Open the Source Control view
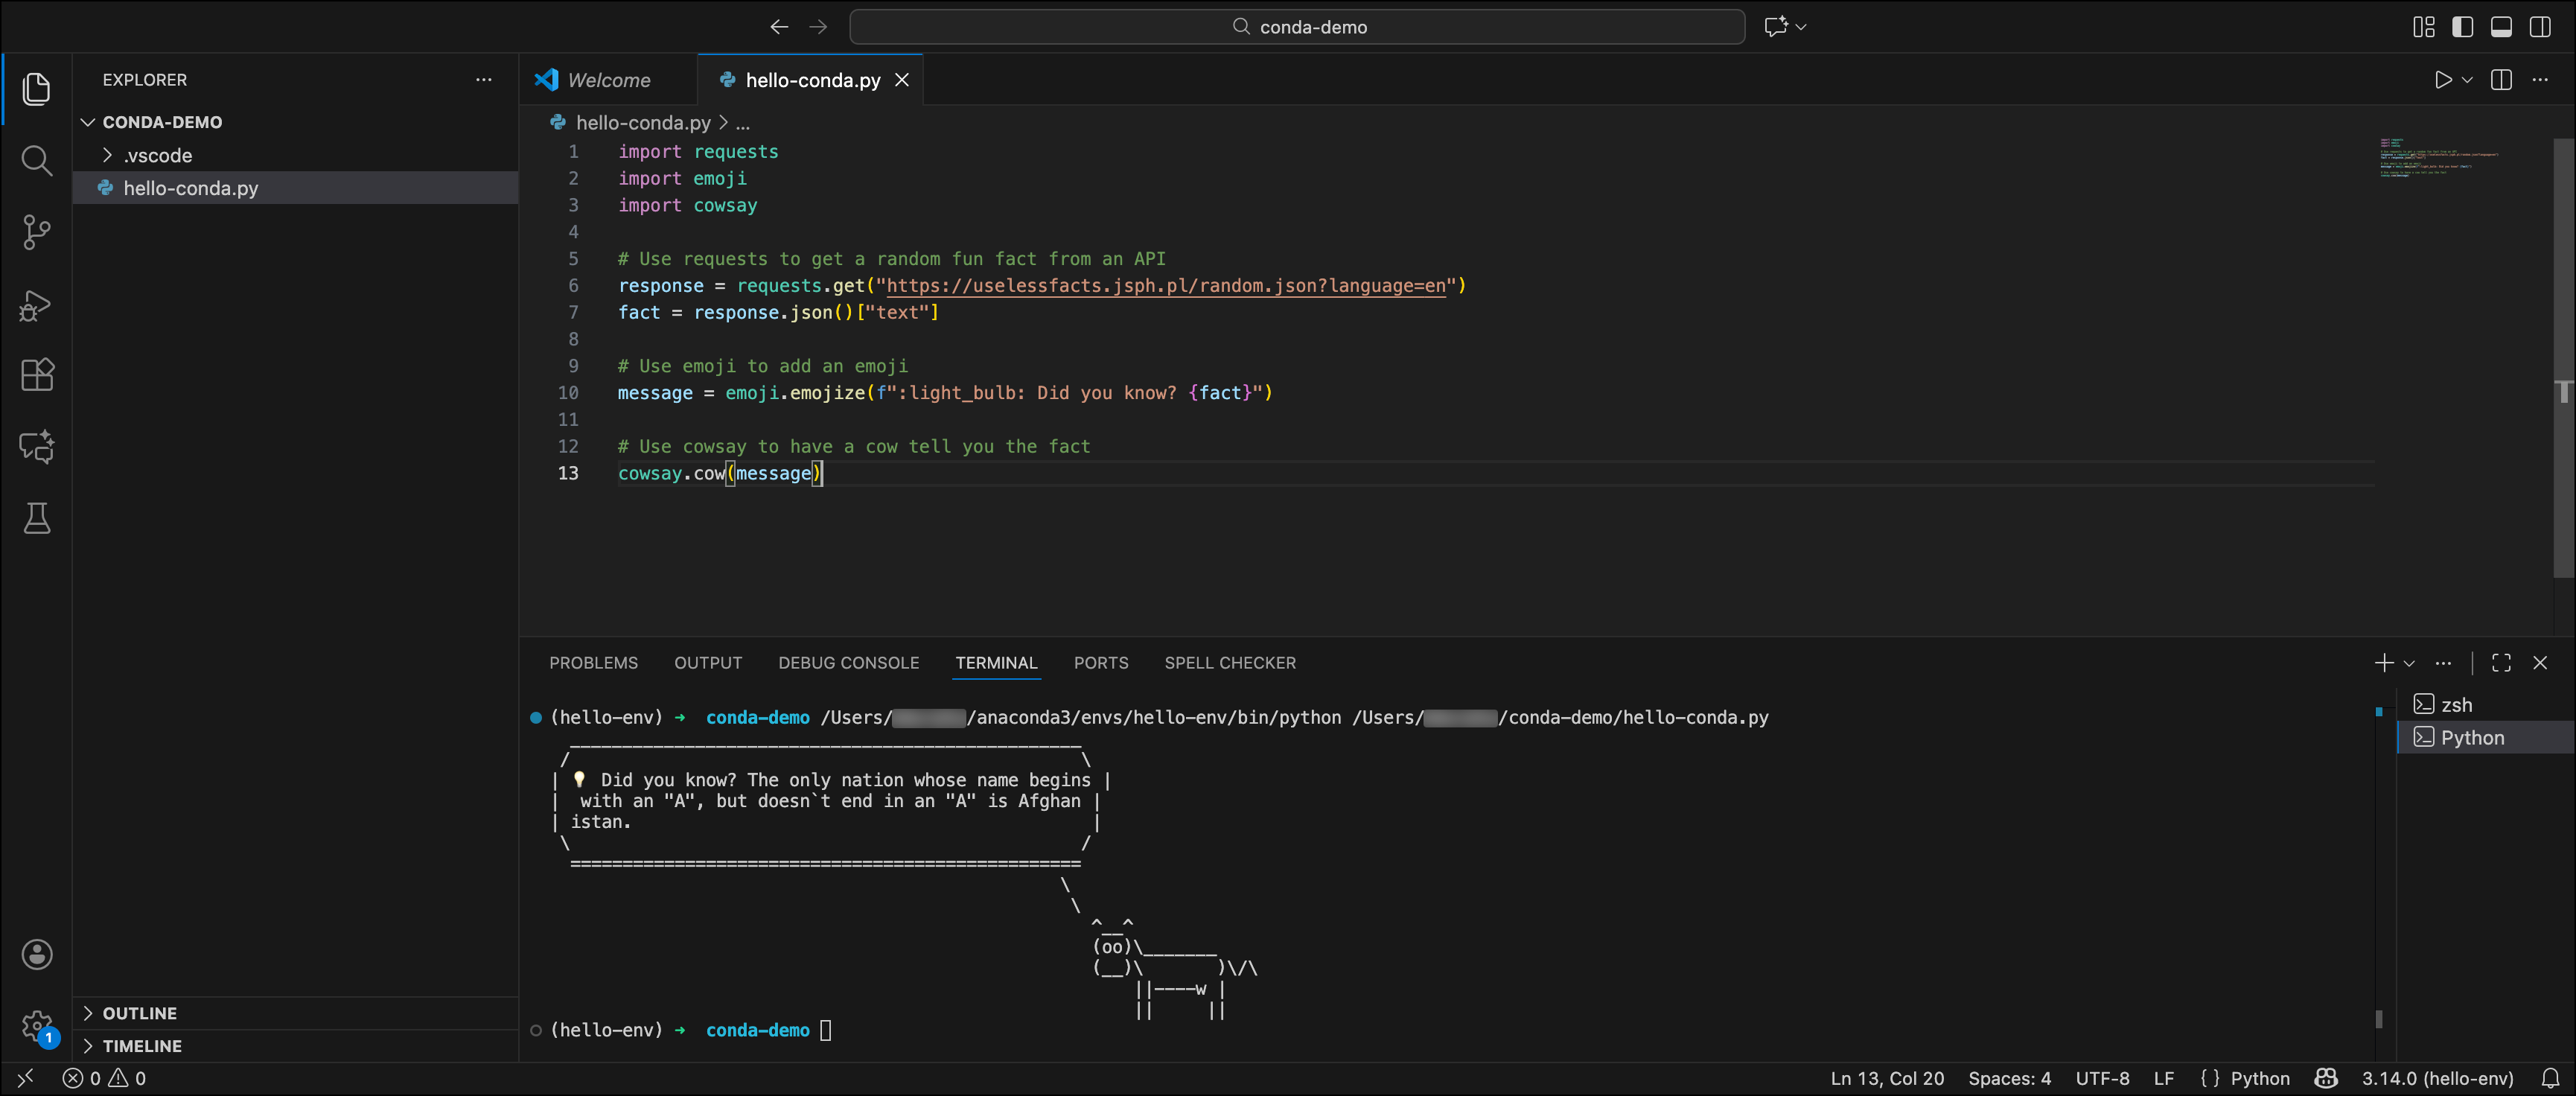2576x1096 pixels. tap(37, 232)
